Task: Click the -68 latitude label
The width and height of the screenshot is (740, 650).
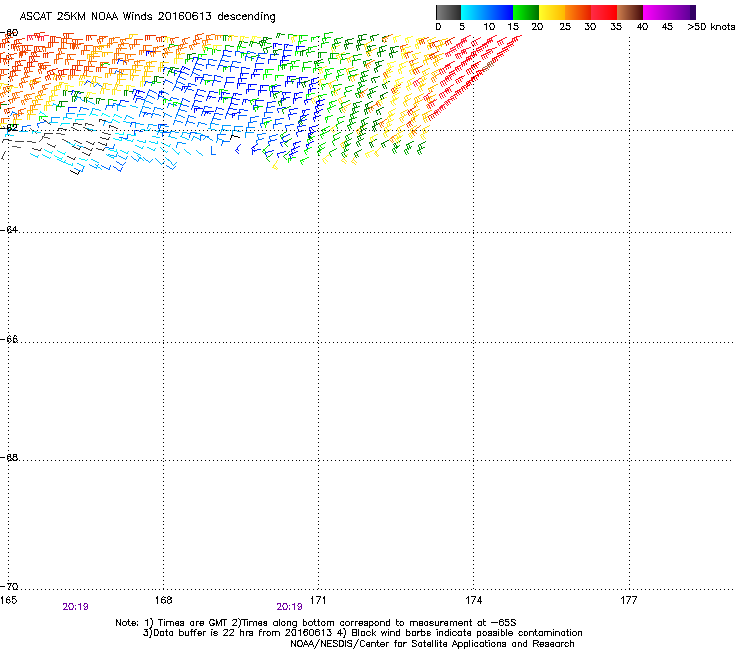Action: pos(9,458)
